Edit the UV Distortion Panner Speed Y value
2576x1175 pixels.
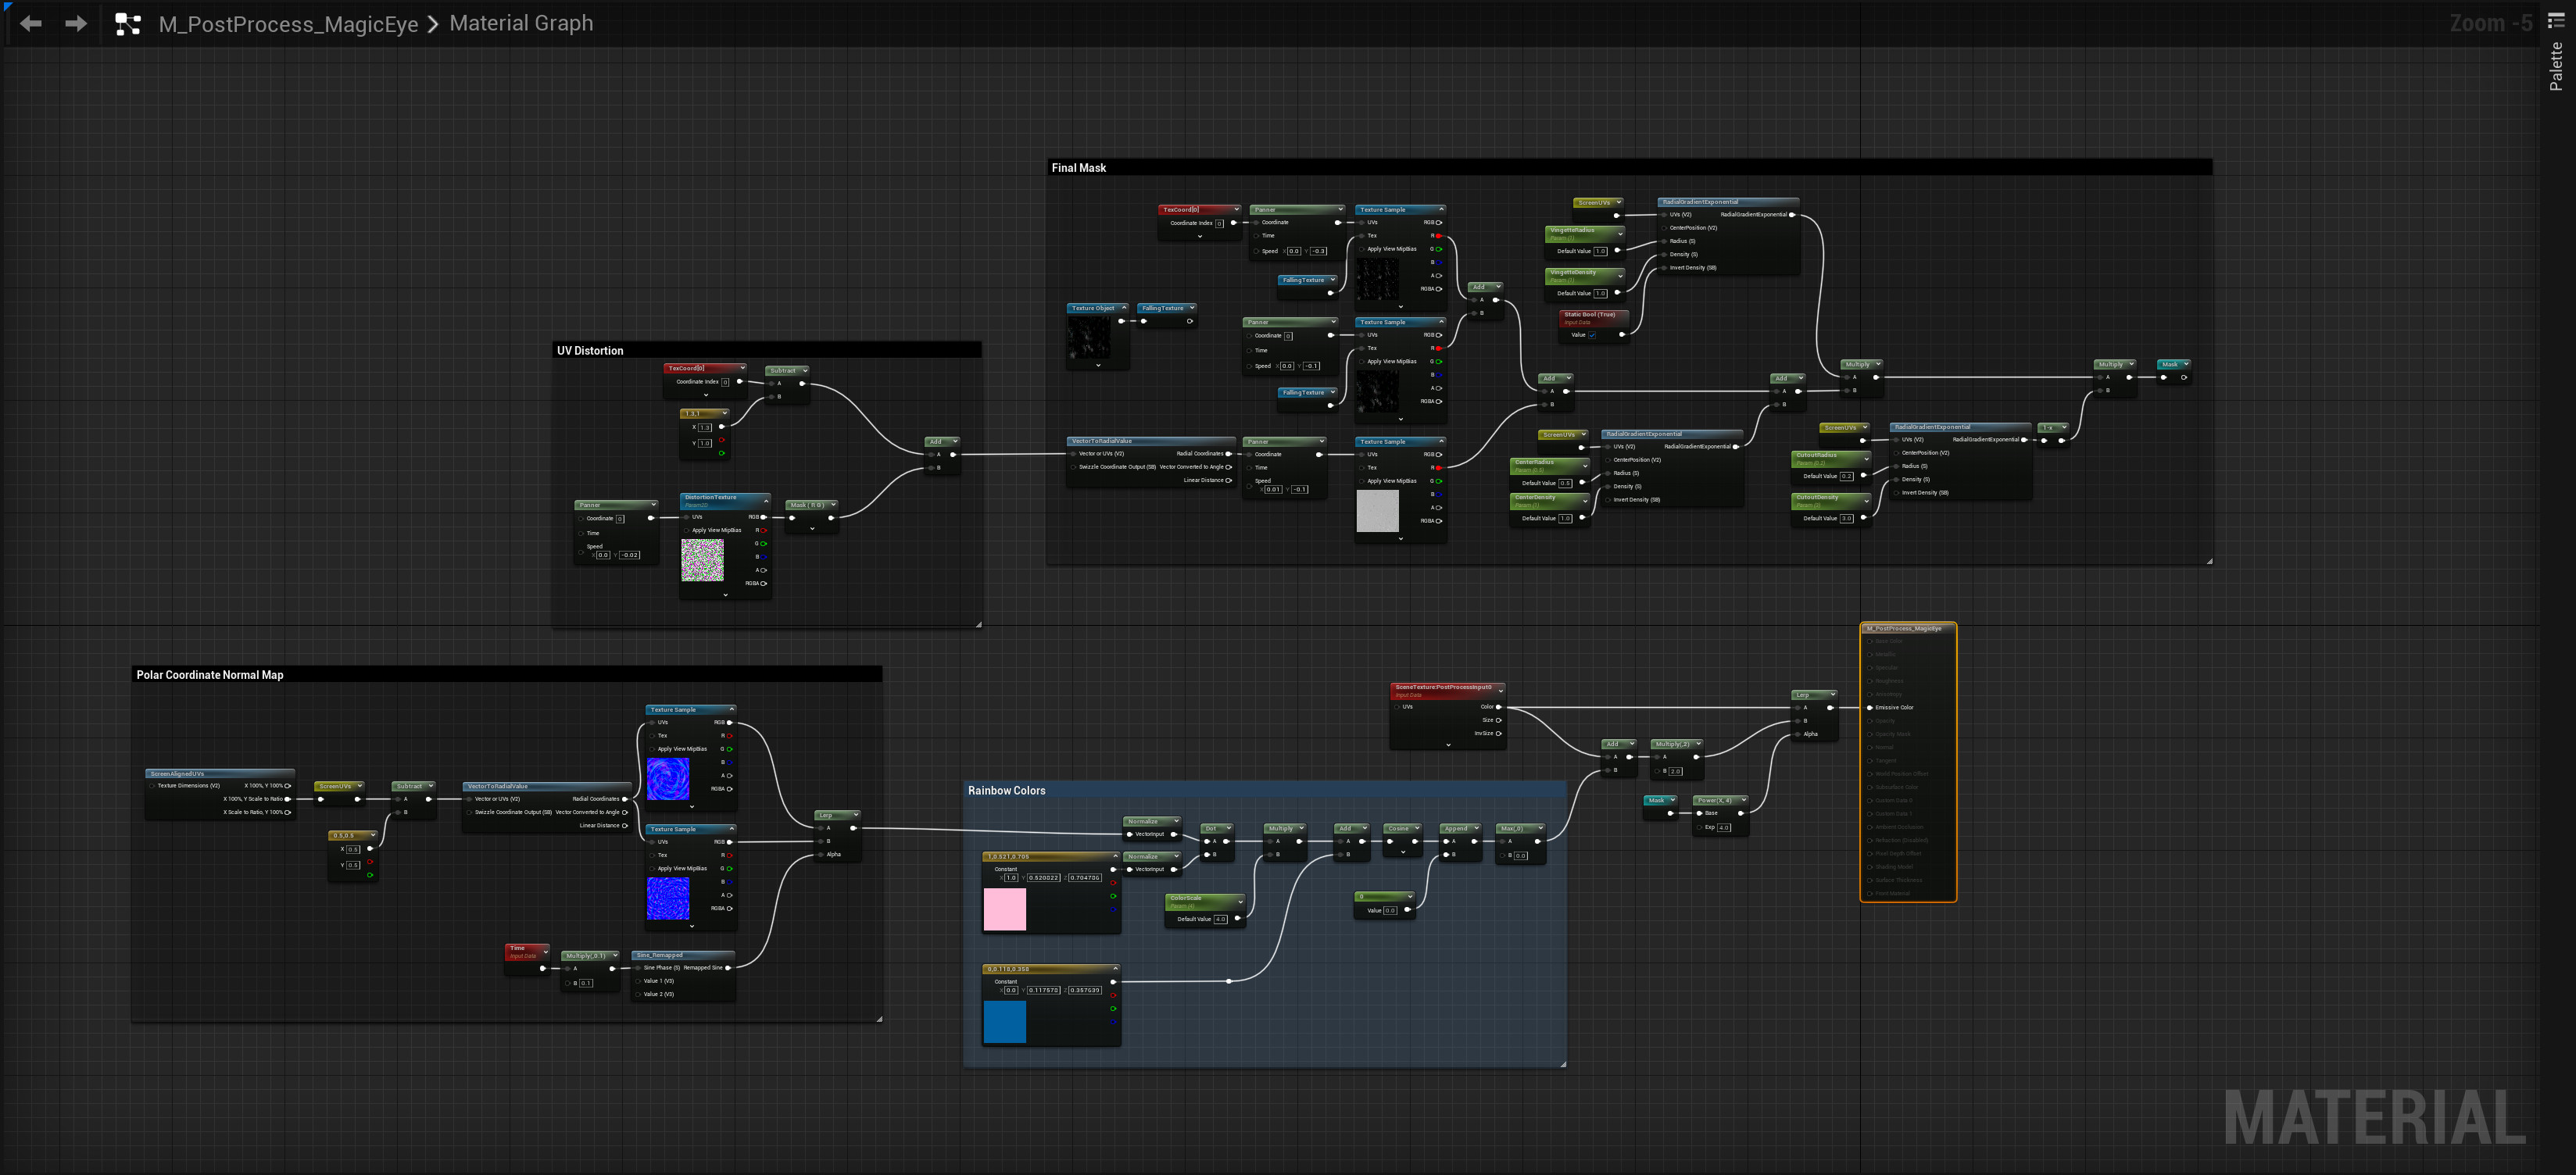(x=629, y=555)
